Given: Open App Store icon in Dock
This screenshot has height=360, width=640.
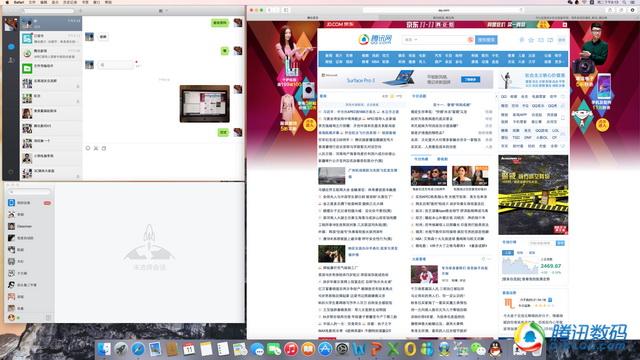Looking at the screenshot, I should click(325, 349).
